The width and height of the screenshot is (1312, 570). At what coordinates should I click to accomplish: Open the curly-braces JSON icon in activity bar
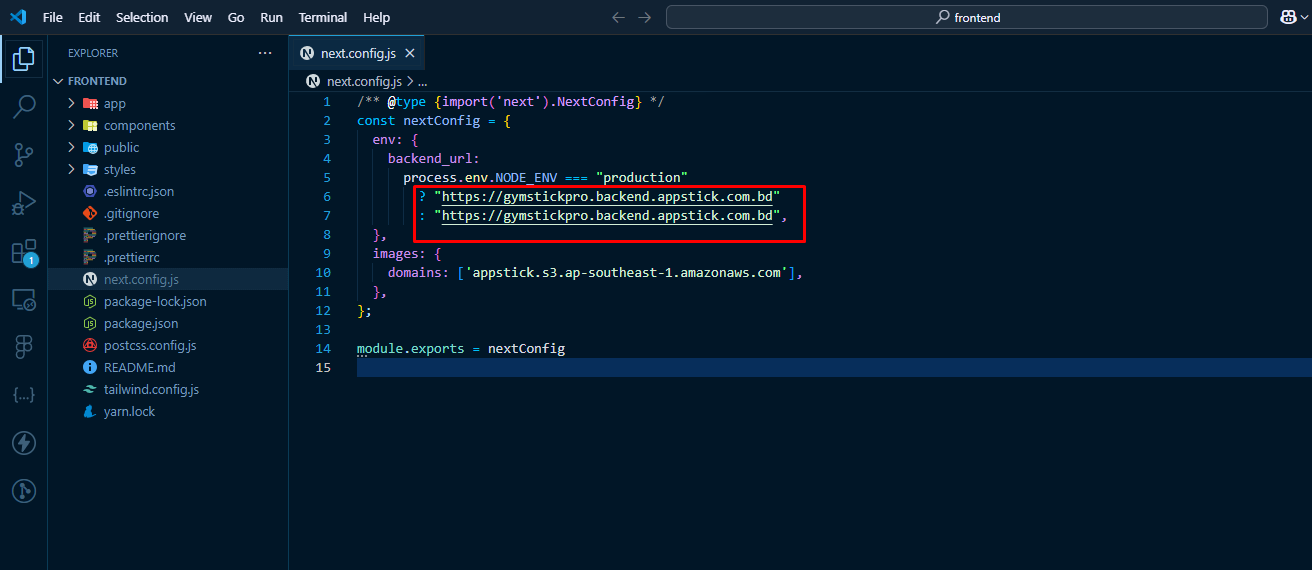tap(24, 395)
